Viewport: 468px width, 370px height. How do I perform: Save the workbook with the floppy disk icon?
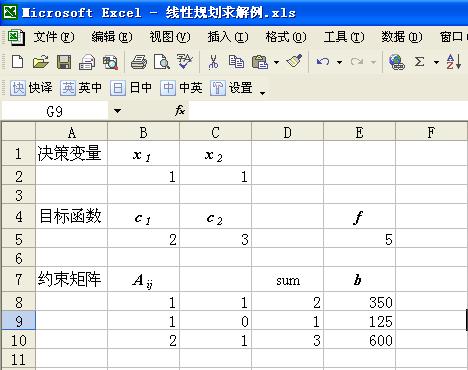click(64, 62)
